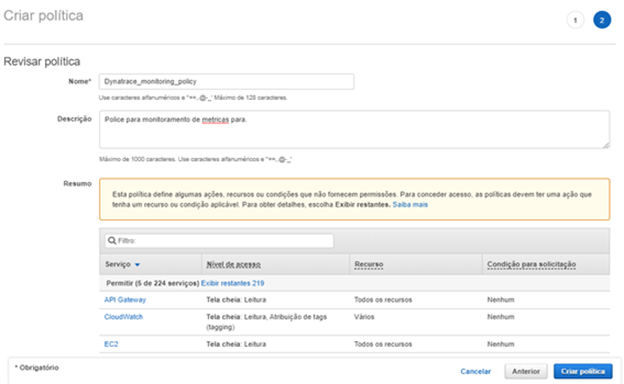Click the Condição para solicitação header
The height and width of the screenshot is (384, 624).
(x=531, y=264)
